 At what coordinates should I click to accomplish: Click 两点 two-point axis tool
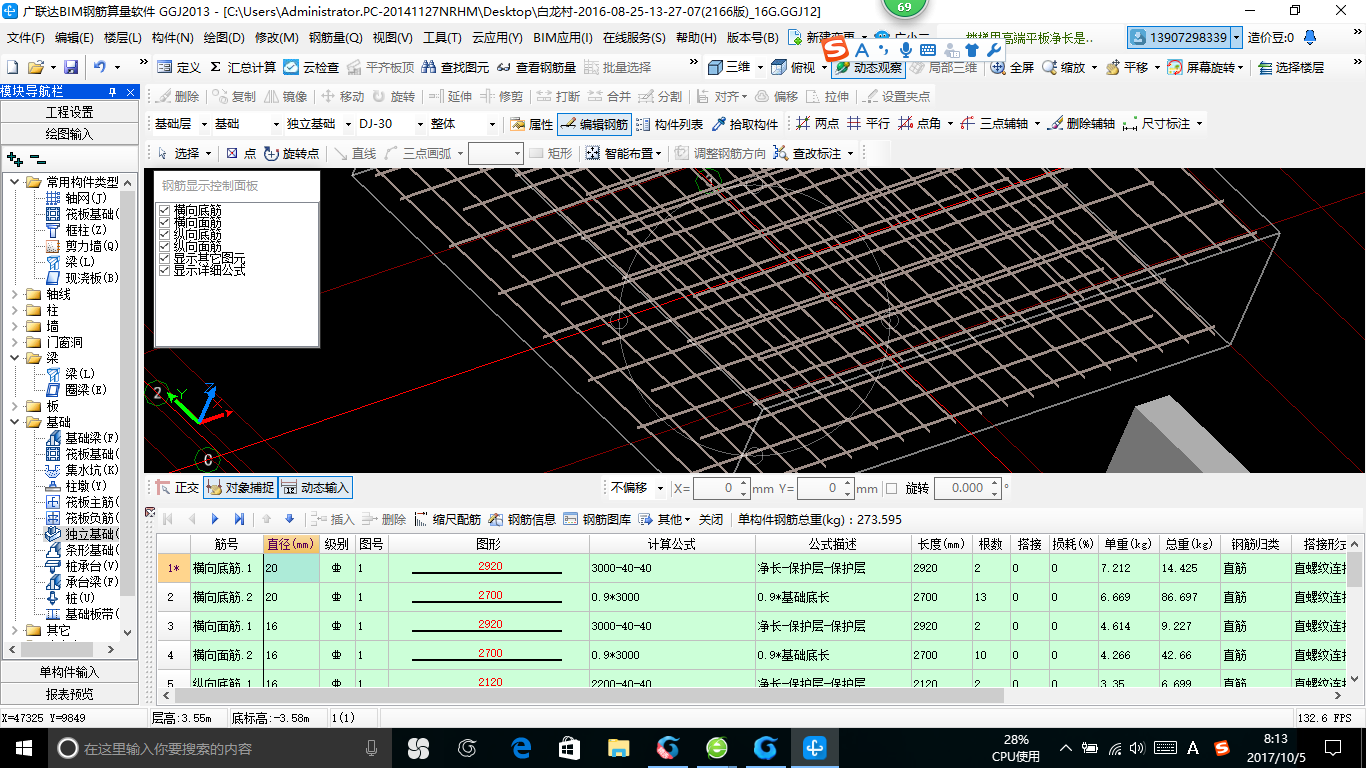coord(818,124)
